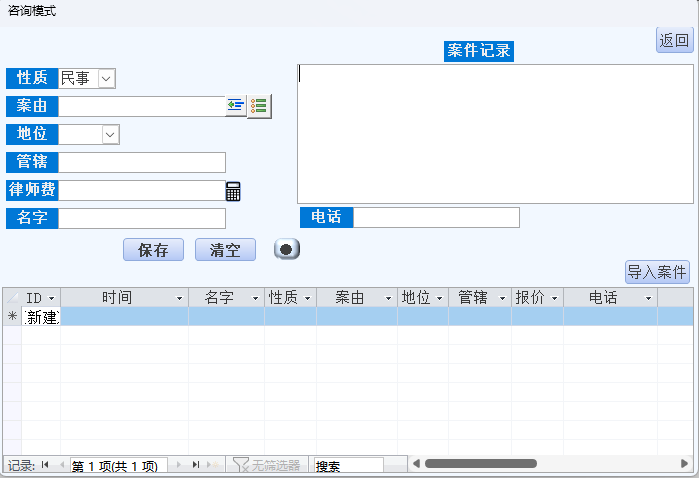The width and height of the screenshot is (699, 478).
Task: Open the calculator next to 律师费
Action: pyautogui.click(x=233, y=191)
